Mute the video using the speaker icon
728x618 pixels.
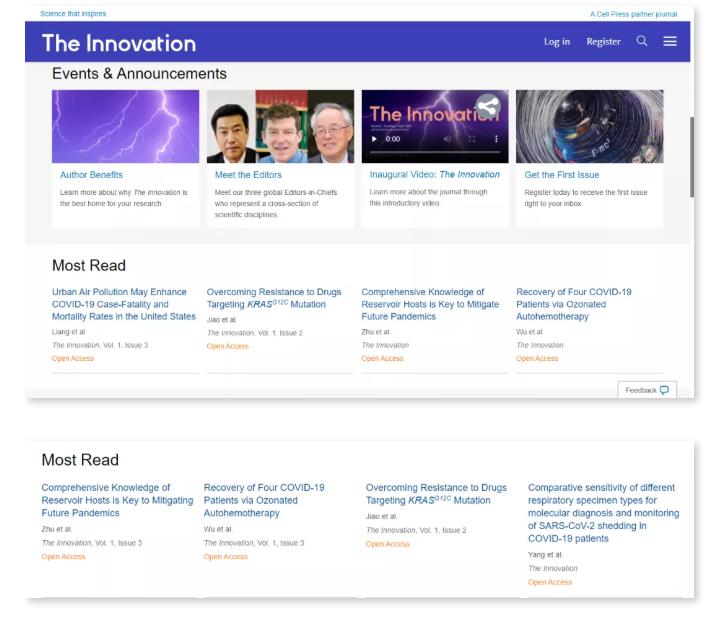pos(447,139)
